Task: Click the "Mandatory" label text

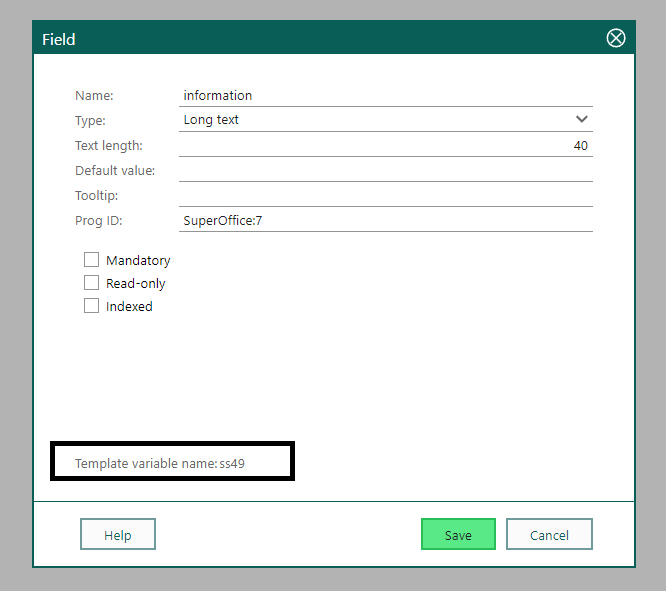Action: click(x=138, y=260)
